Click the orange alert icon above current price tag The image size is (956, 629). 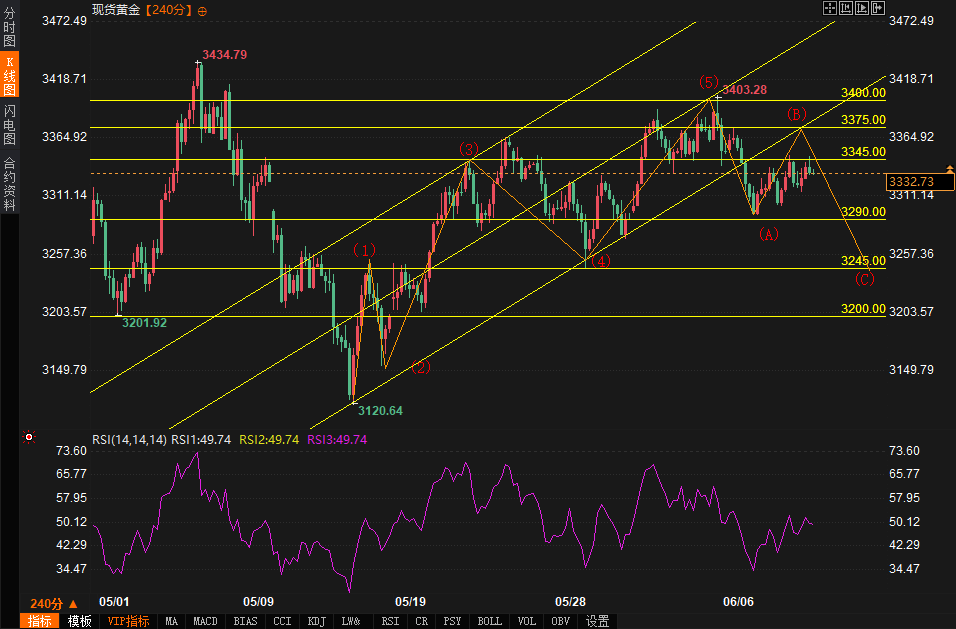[x=949, y=168]
